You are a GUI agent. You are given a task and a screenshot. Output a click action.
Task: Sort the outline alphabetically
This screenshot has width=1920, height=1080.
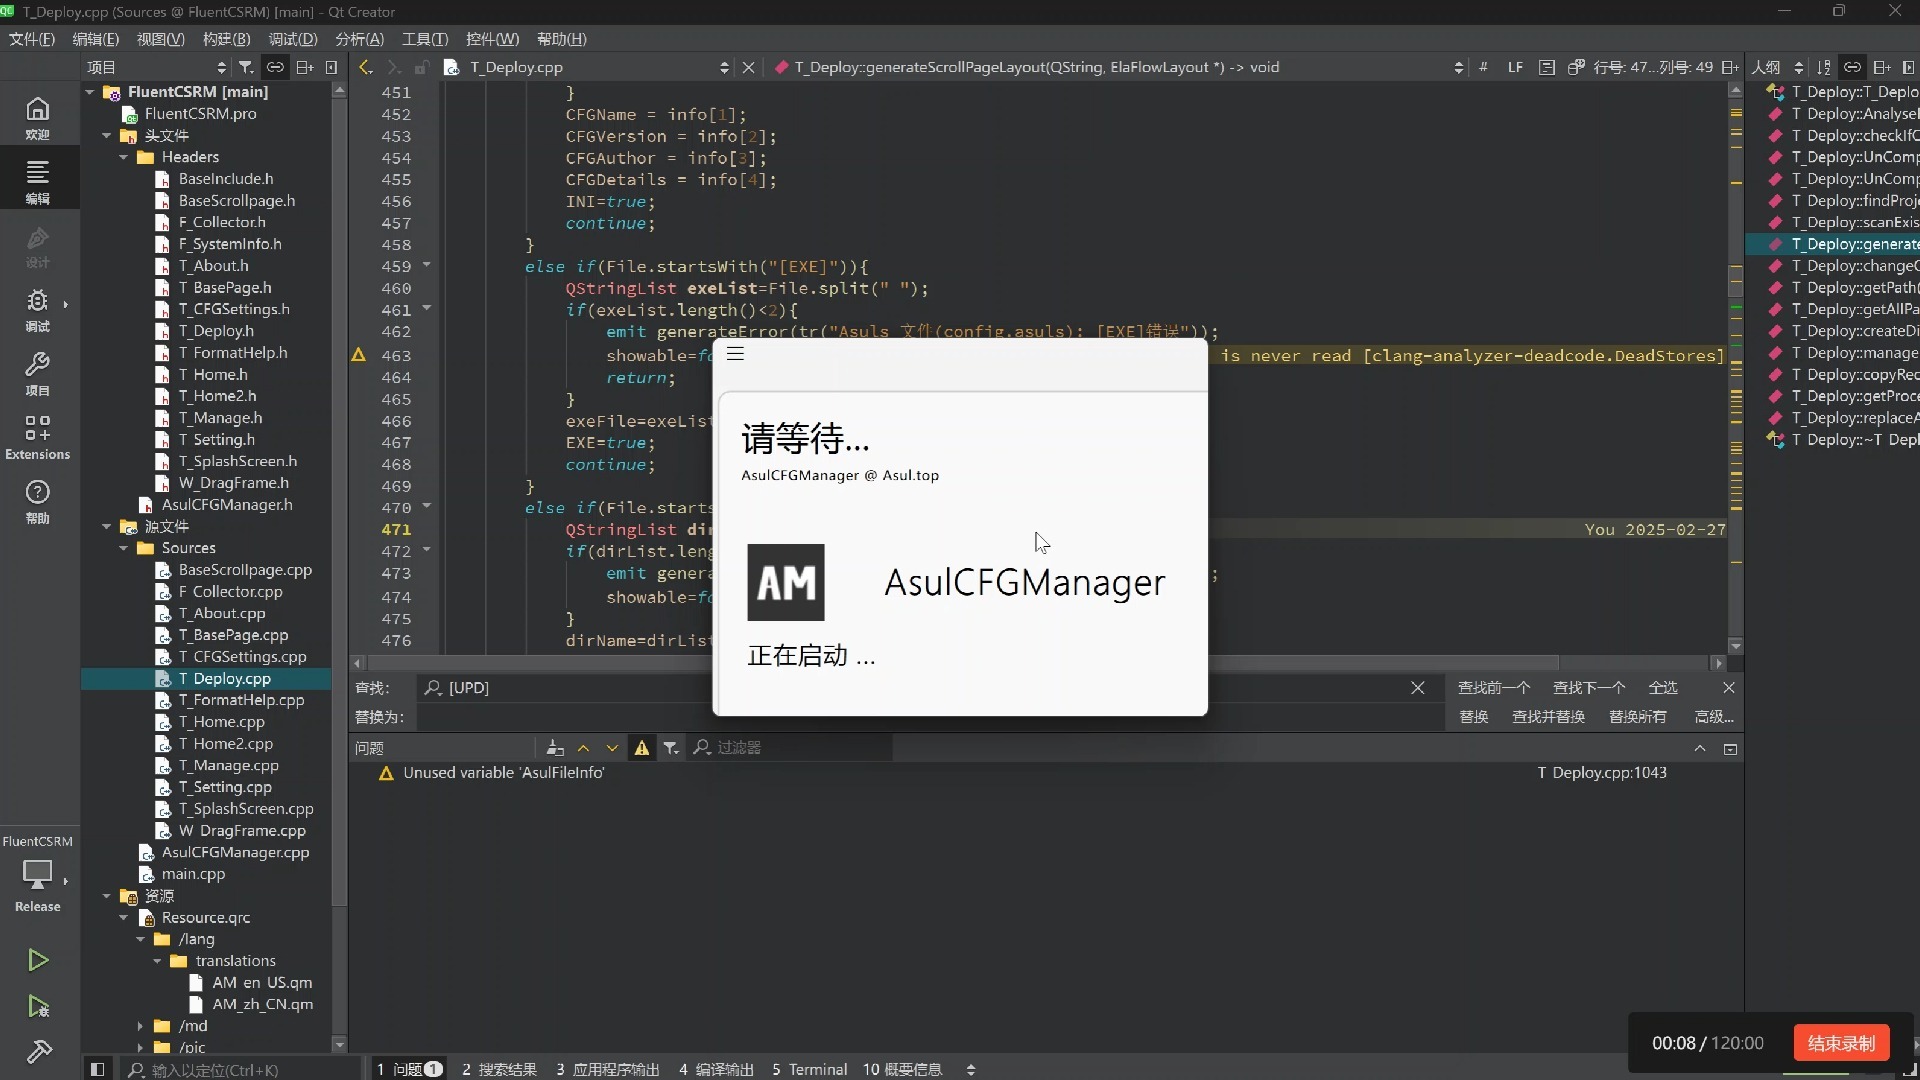pyautogui.click(x=1824, y=67)
